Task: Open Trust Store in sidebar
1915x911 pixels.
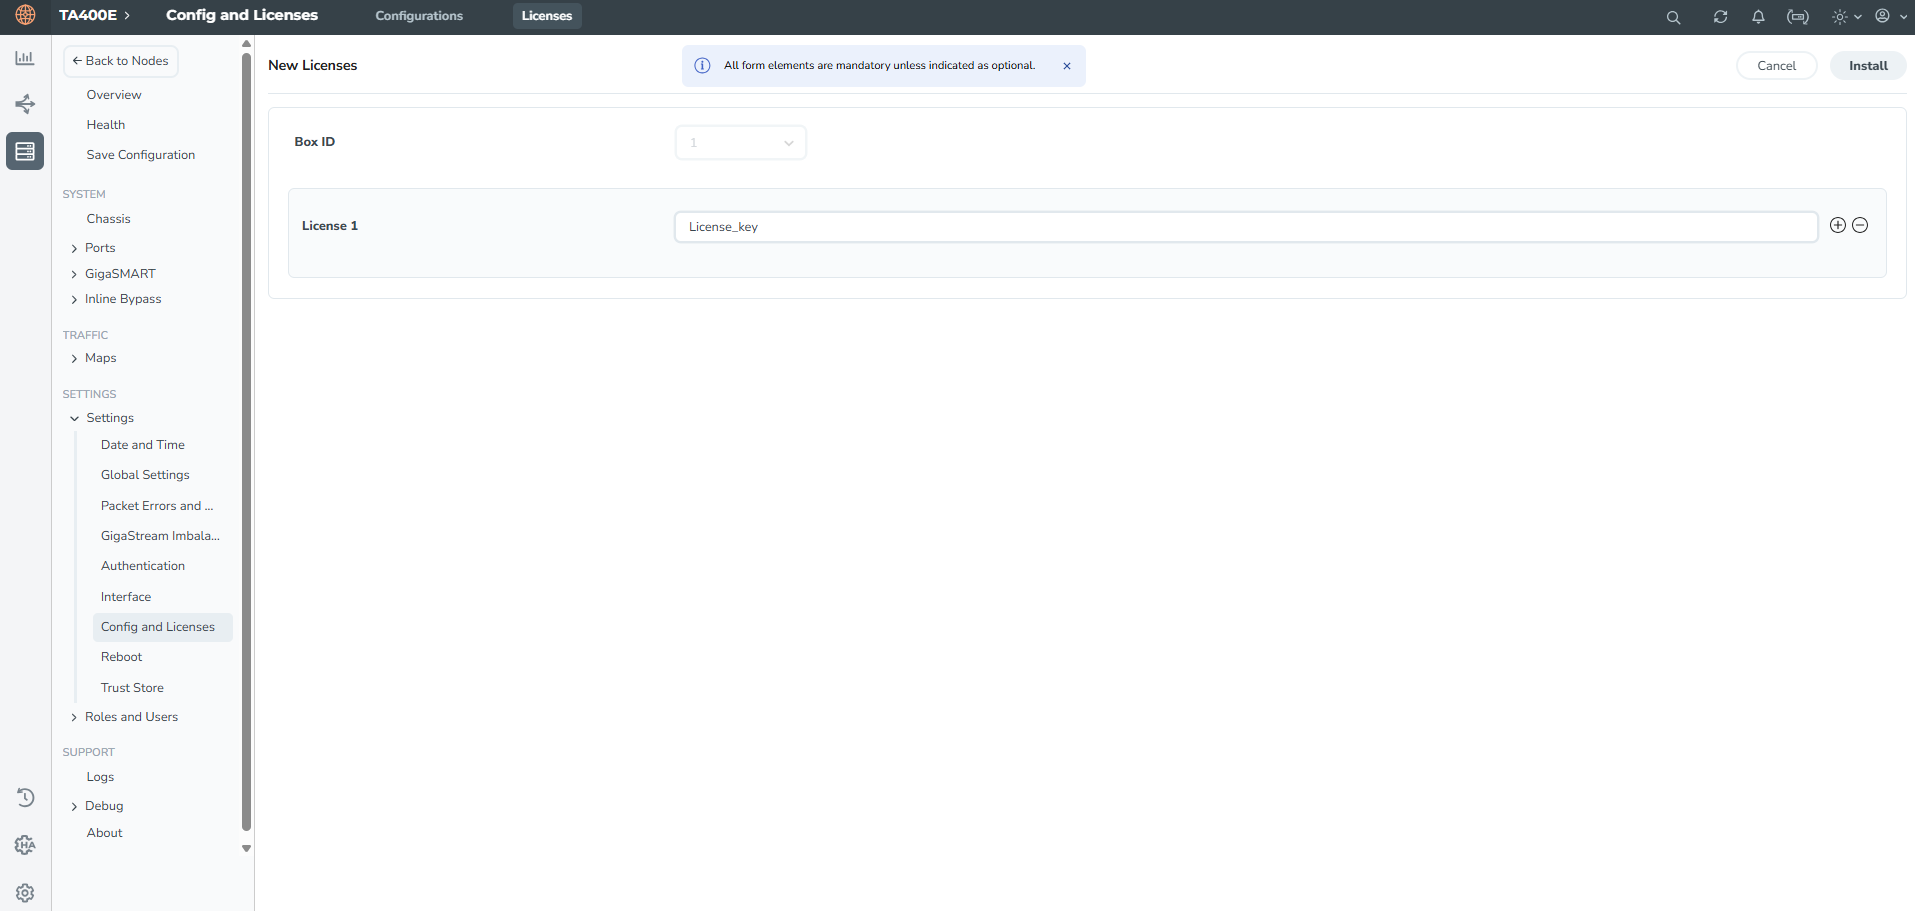Action: (132, 688)
